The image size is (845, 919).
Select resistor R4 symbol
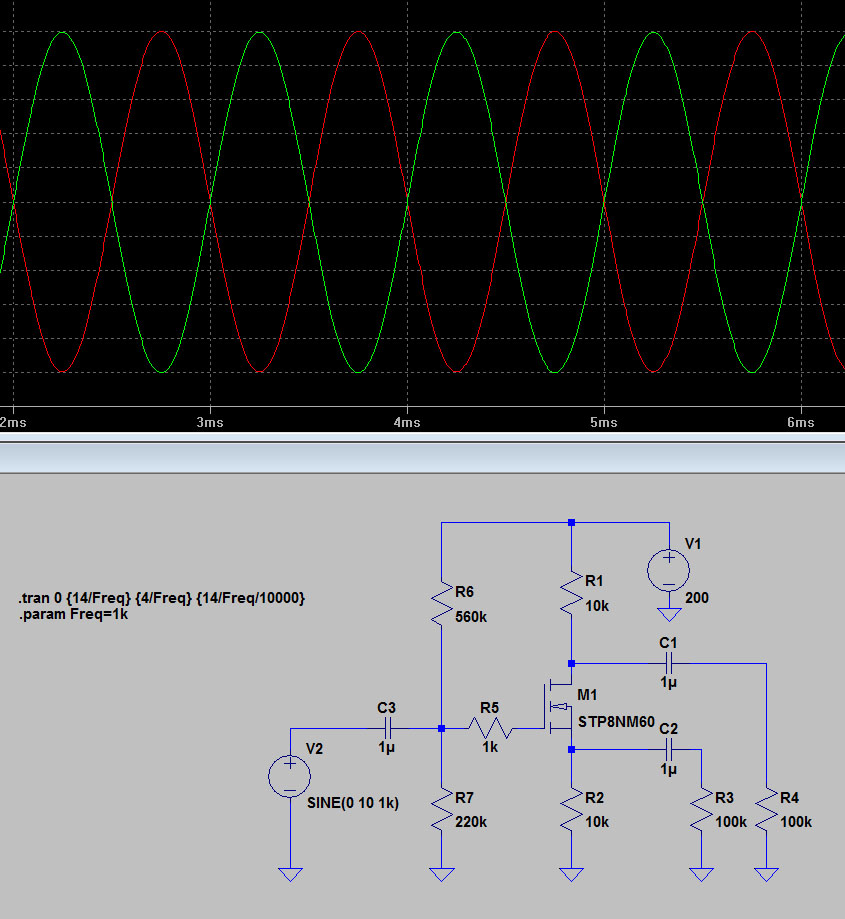(766, 809)
